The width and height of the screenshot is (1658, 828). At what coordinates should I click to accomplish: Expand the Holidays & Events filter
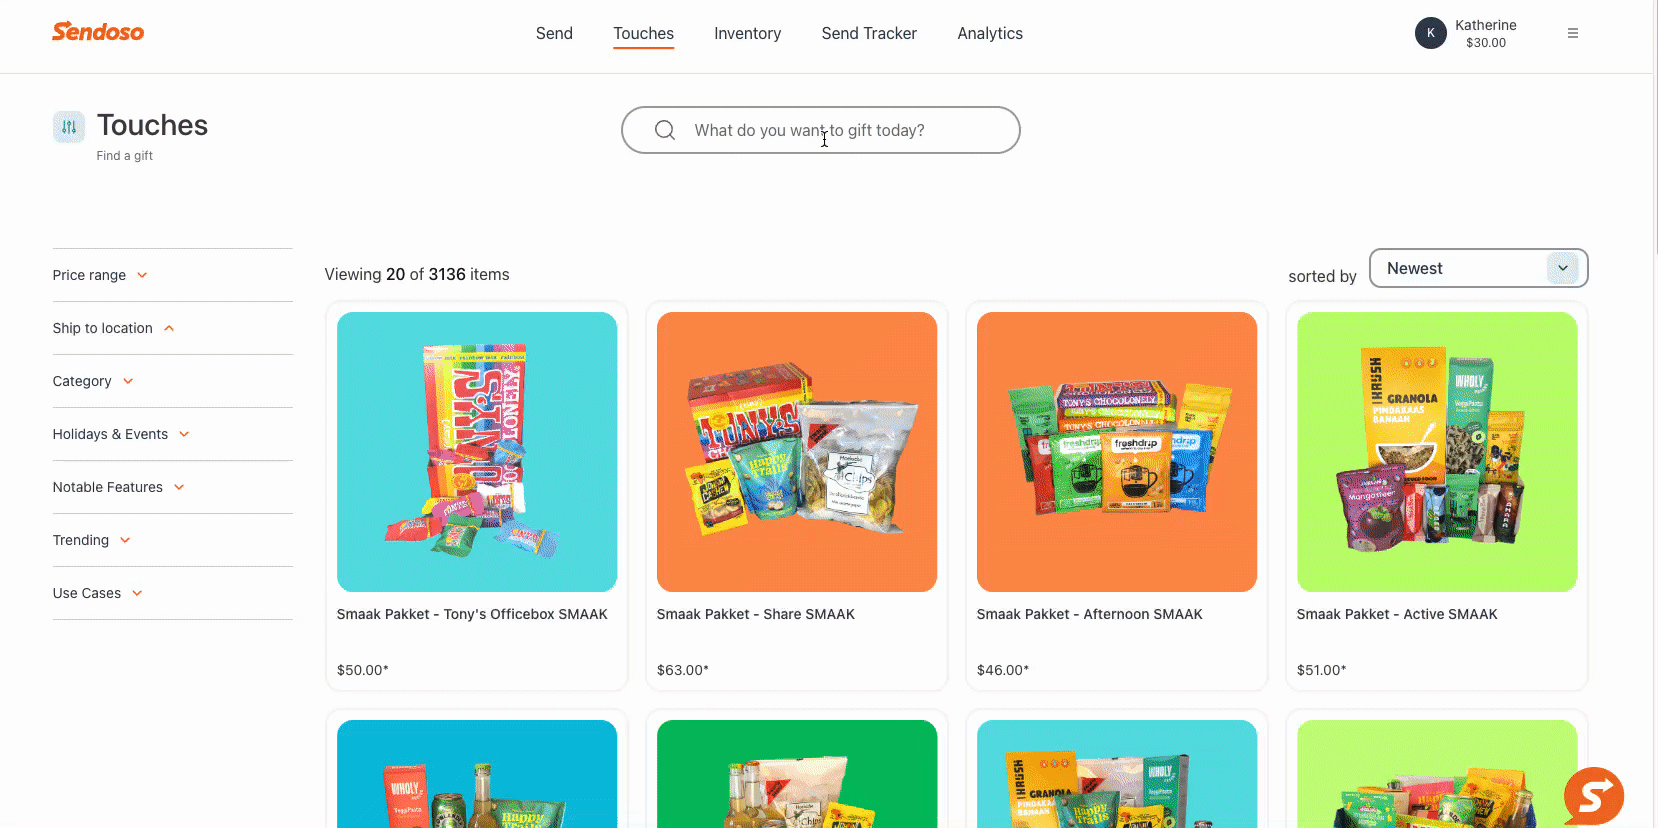(x=121, y=434)
